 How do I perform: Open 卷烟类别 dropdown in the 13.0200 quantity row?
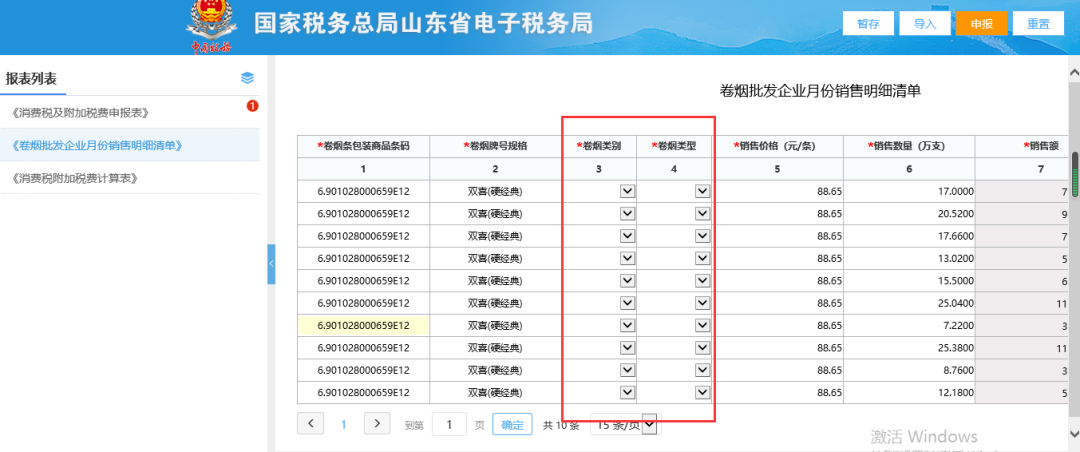click(x=627, y=258)
